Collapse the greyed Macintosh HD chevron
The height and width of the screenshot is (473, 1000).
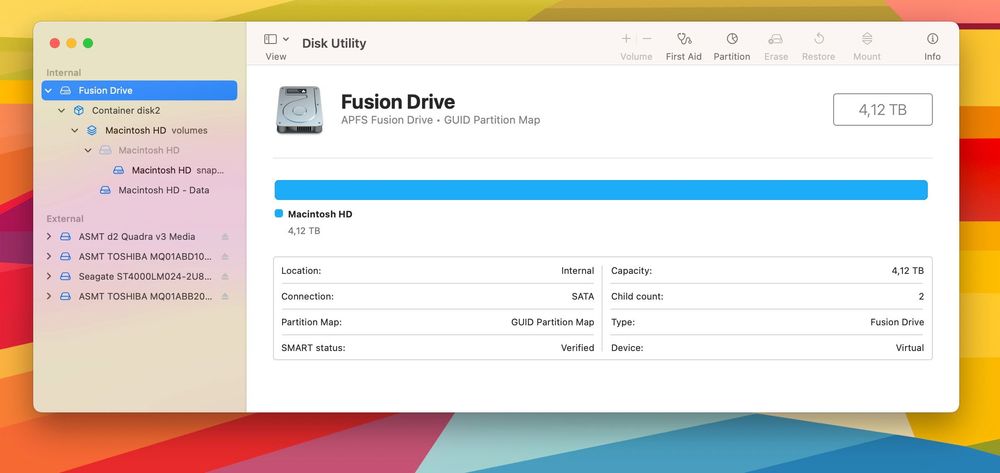88,150
